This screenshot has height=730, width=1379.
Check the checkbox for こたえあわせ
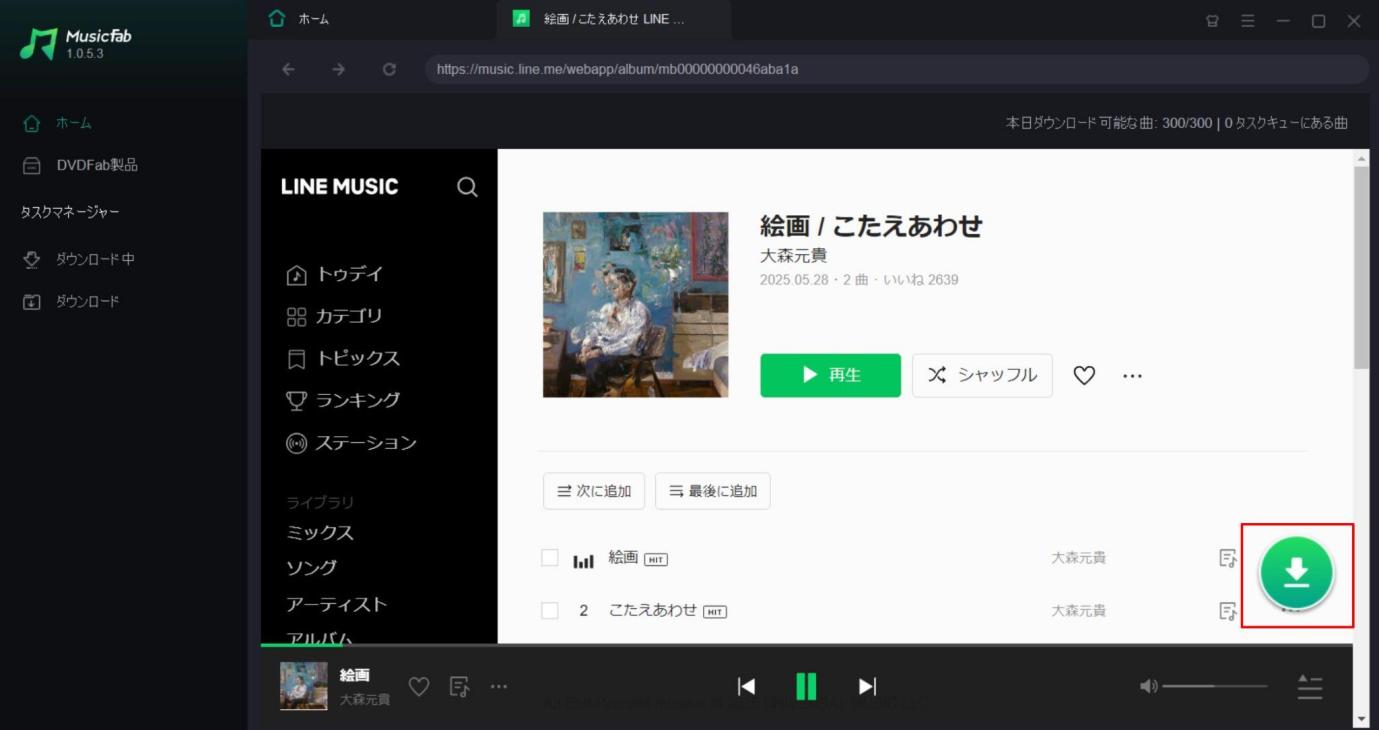click(548, 609)
